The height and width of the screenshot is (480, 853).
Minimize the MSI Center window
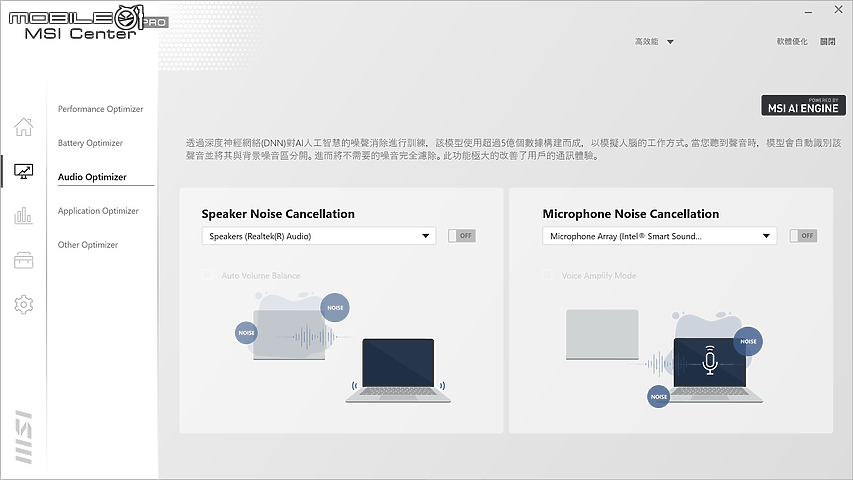coord(808,11)
